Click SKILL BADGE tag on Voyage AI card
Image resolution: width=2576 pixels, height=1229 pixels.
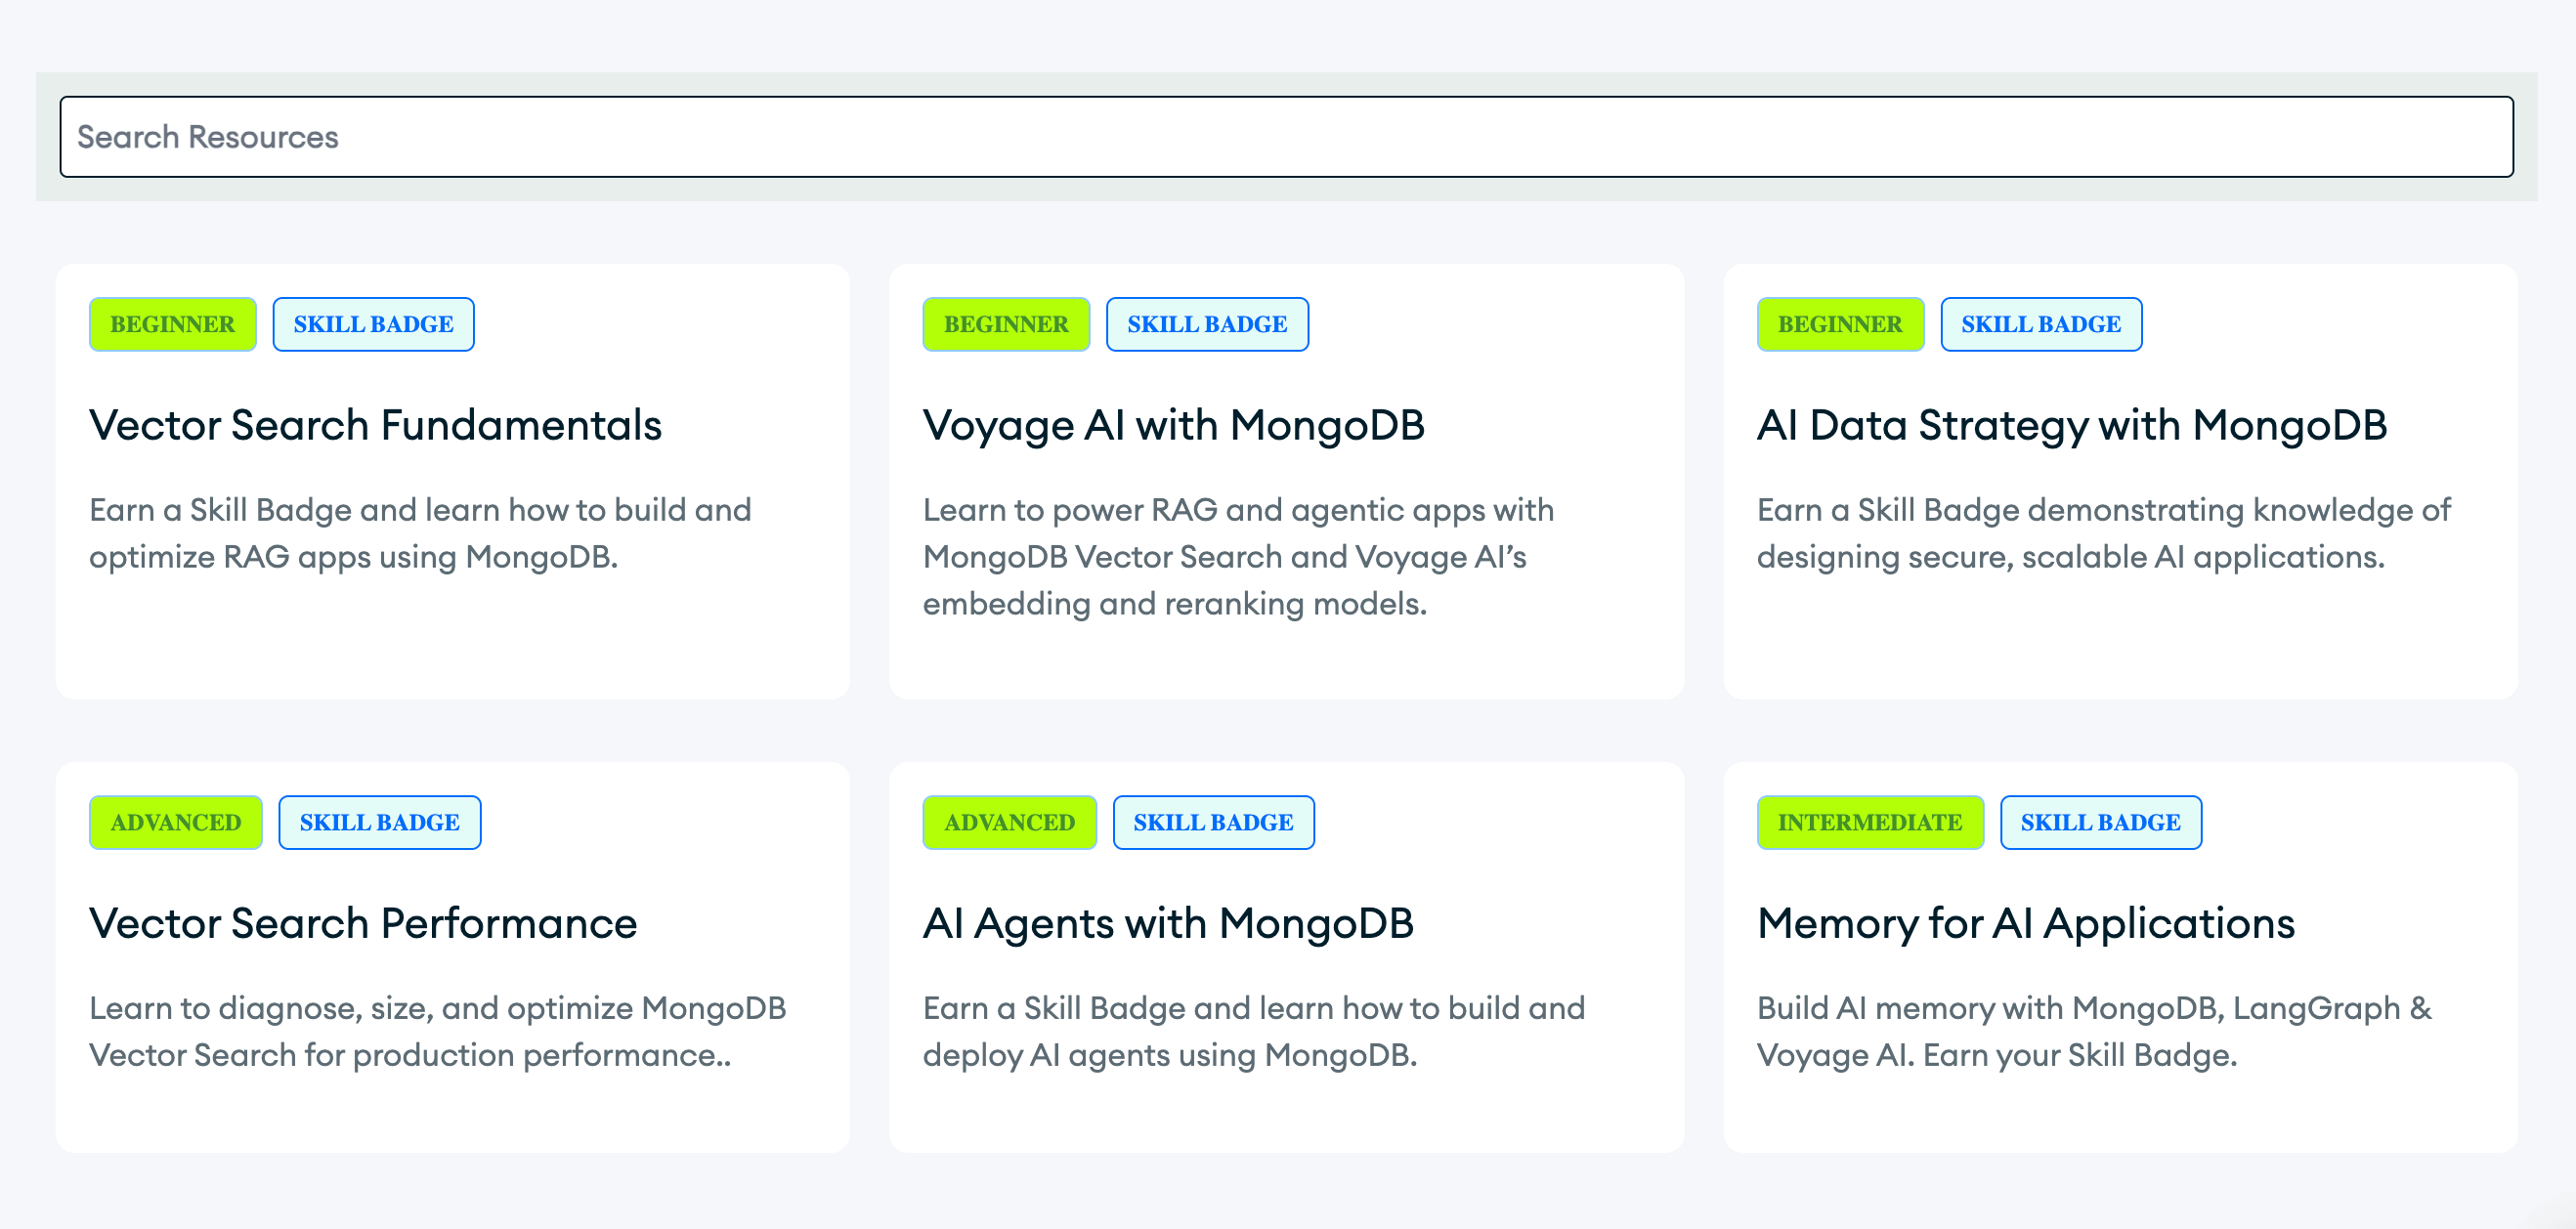1207,324
